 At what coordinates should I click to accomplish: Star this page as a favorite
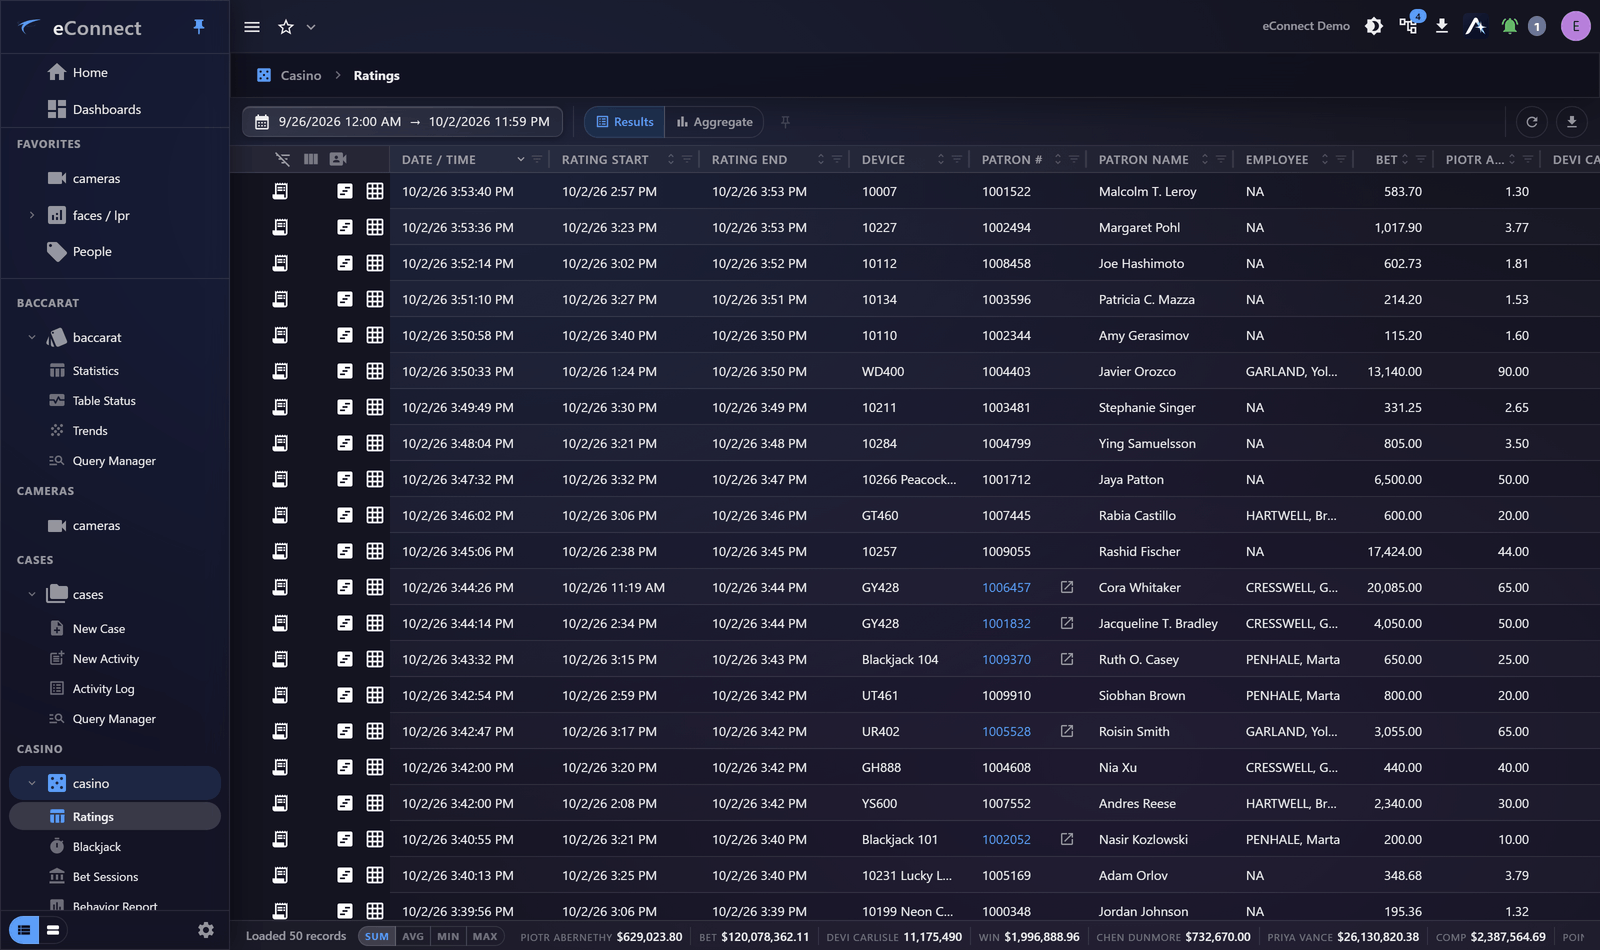click(286, 27)
